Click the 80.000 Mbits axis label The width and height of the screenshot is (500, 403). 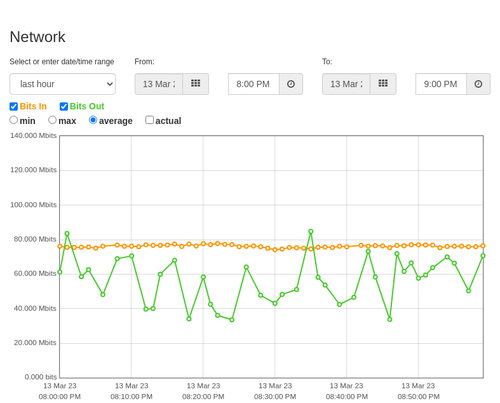(35, 239)
